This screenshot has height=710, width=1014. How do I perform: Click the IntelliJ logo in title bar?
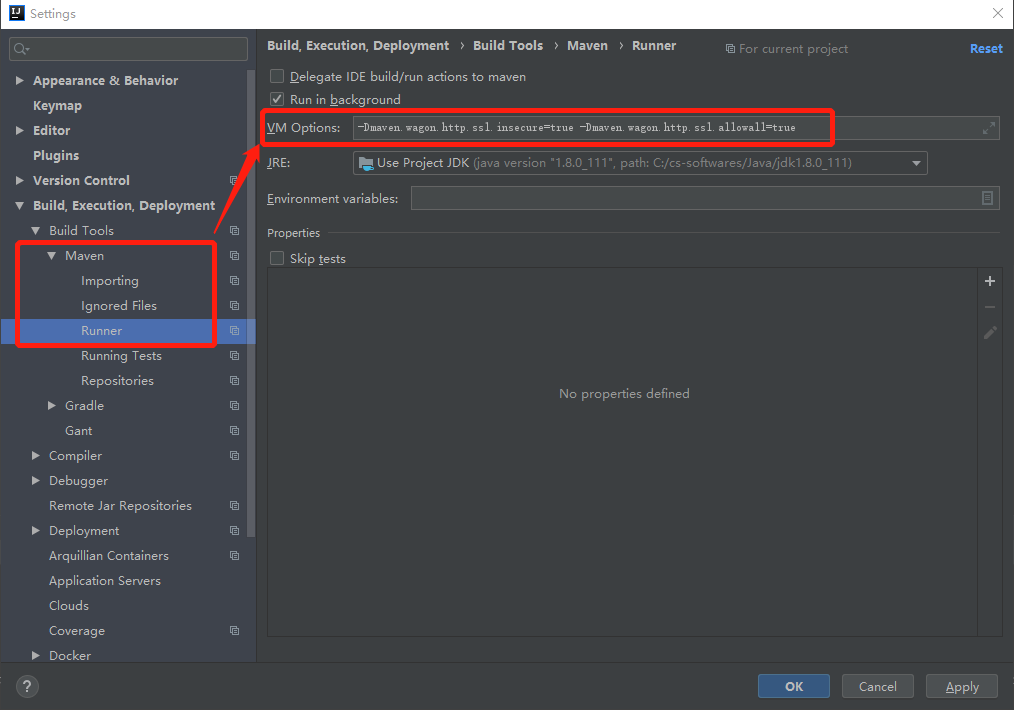coord(16,13)
